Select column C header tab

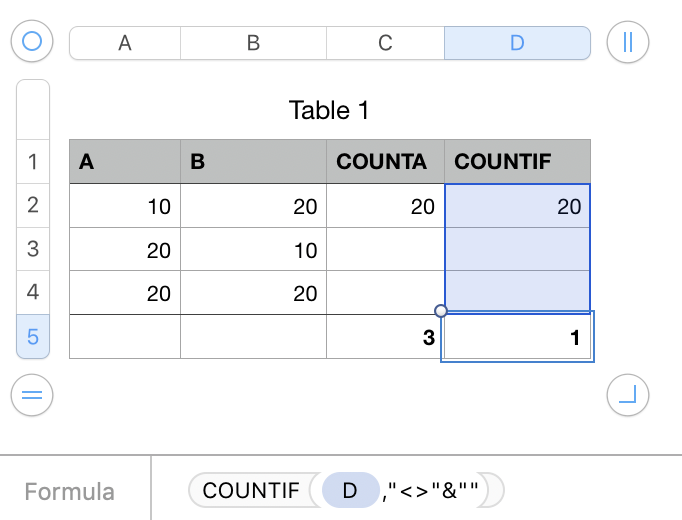(x=385, y=42)
